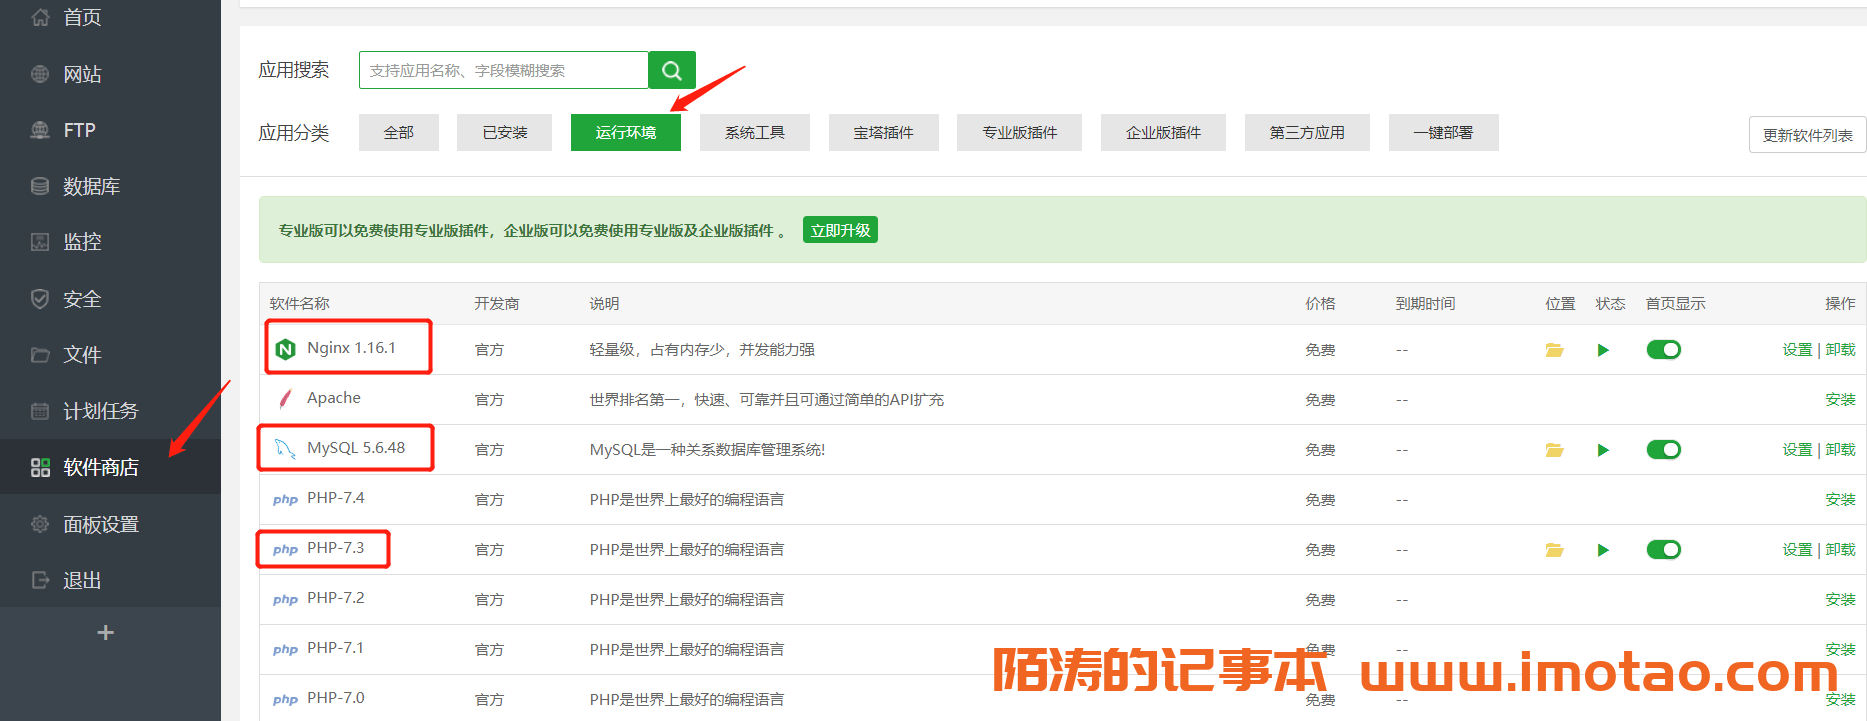Select the 系统工具 category tab
This screenshot has height=721, width=1867.
755,132
